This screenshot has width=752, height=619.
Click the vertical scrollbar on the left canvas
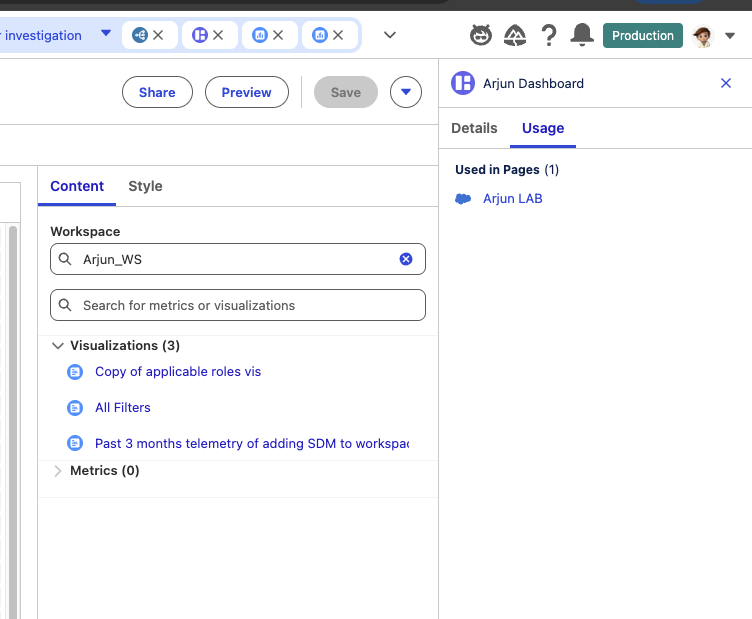pyautogui.click(x=13, y=422)
